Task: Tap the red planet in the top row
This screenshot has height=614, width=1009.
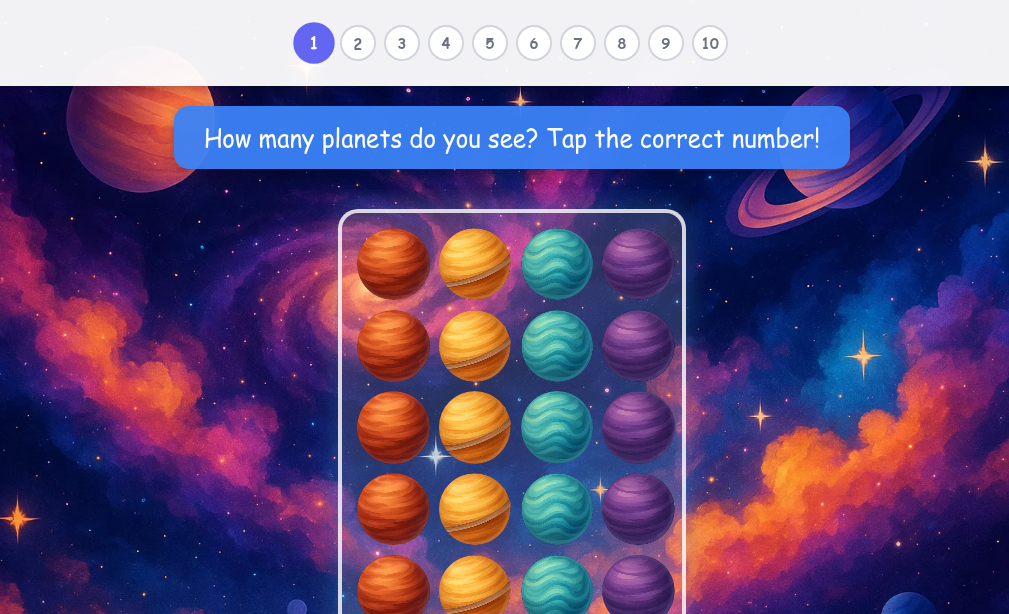Action: (393, 263)
